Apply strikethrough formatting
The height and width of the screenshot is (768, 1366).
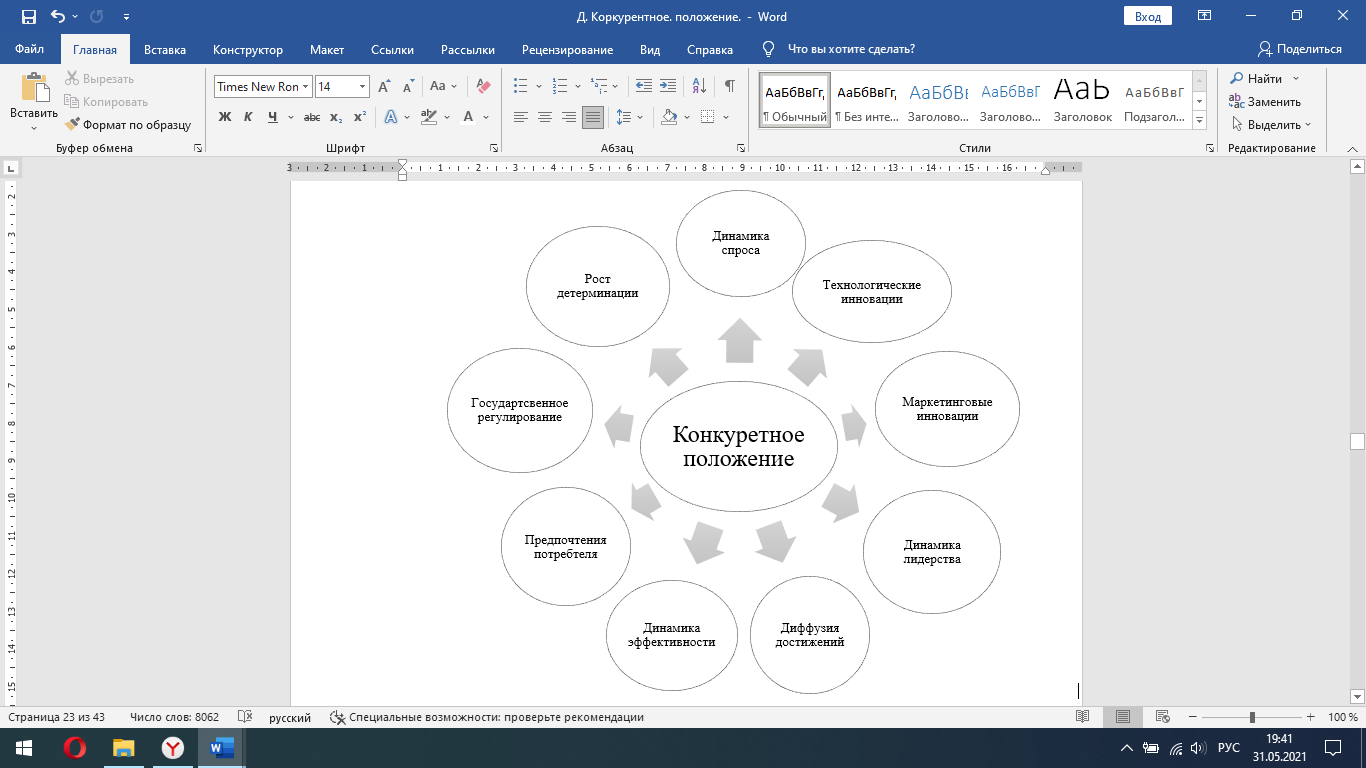click(x=312, y=117)
